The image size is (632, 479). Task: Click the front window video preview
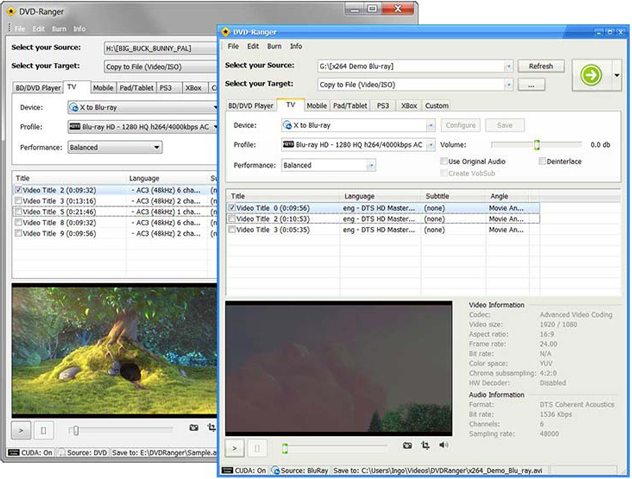point(339,368)
